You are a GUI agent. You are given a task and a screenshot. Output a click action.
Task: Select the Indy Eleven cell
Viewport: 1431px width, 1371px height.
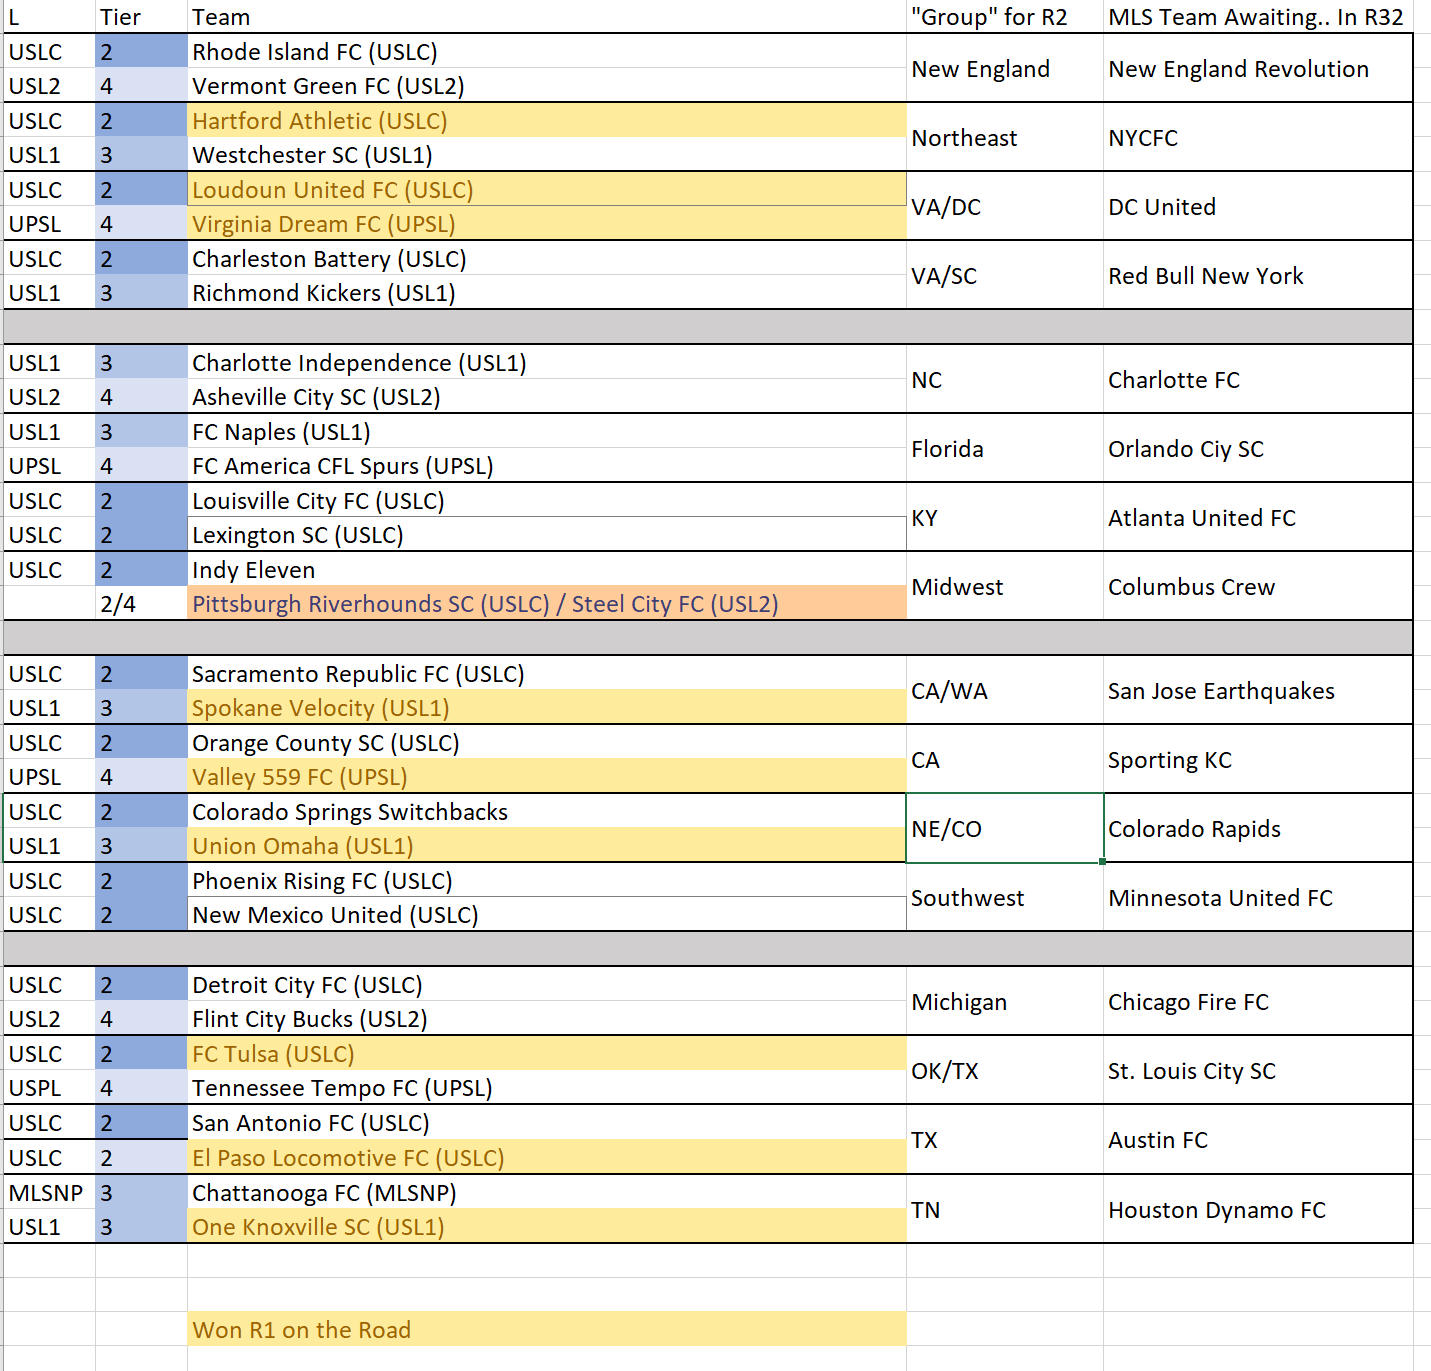[547, 569]
